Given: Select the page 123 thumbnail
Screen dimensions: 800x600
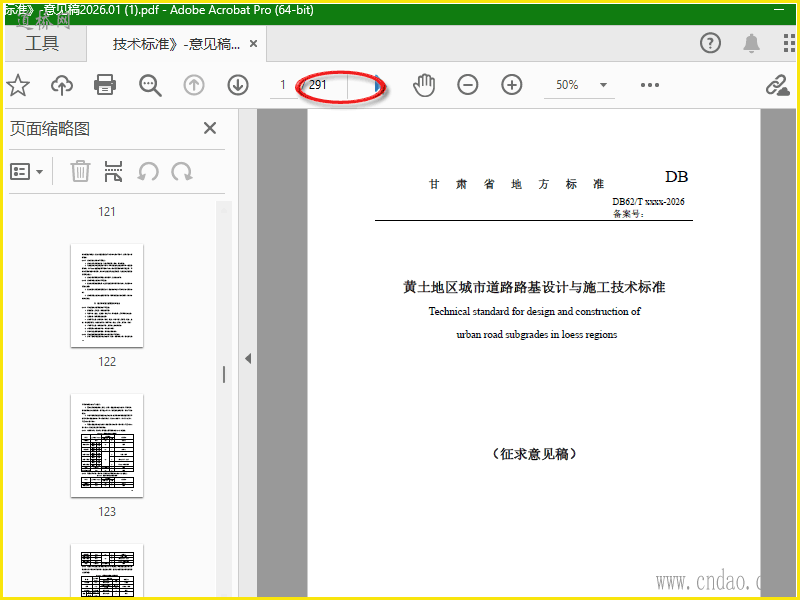Looking at the screenshot, I should coord(107,445).
